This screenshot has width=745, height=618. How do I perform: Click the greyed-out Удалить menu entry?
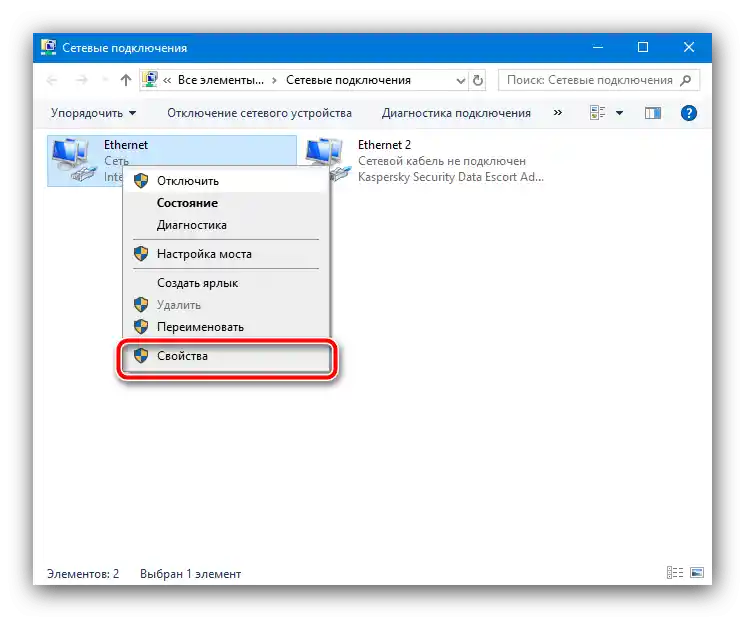226,305
